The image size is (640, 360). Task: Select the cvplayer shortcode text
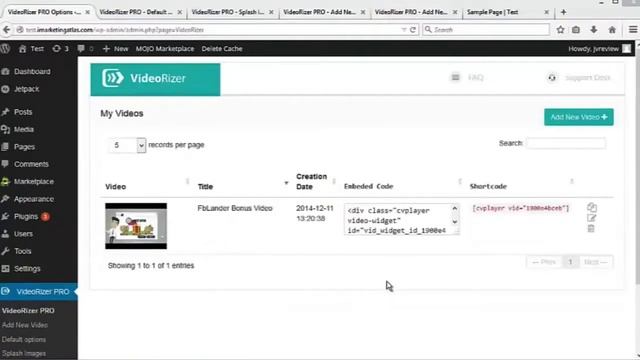tap(520, 208)
